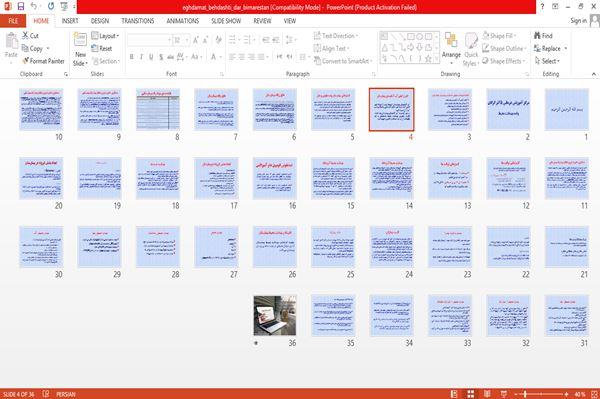600x399 pixels.
Task: Toggle Strikethrough formatting
Action: (171, 57)
